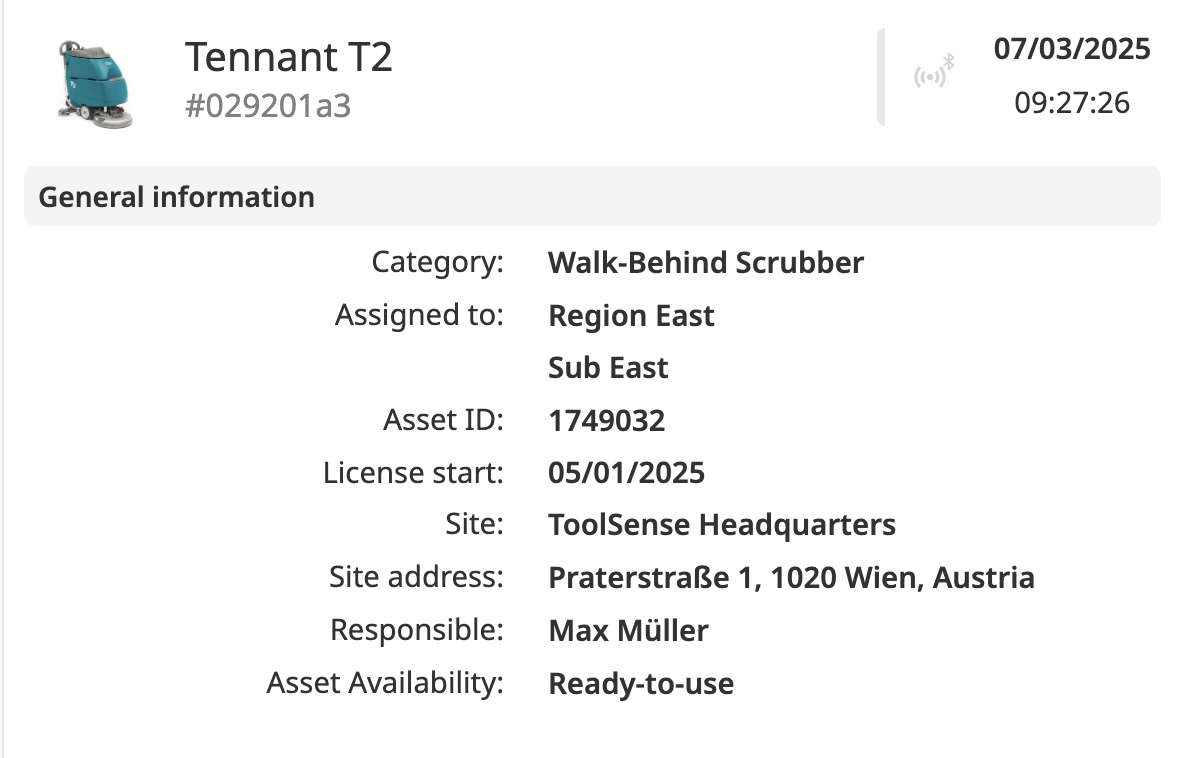The height and width of the screenshot is (758, 1200).
Task: Click the last-seen date 07/03/2025
Action: [x=1072, y=49]
